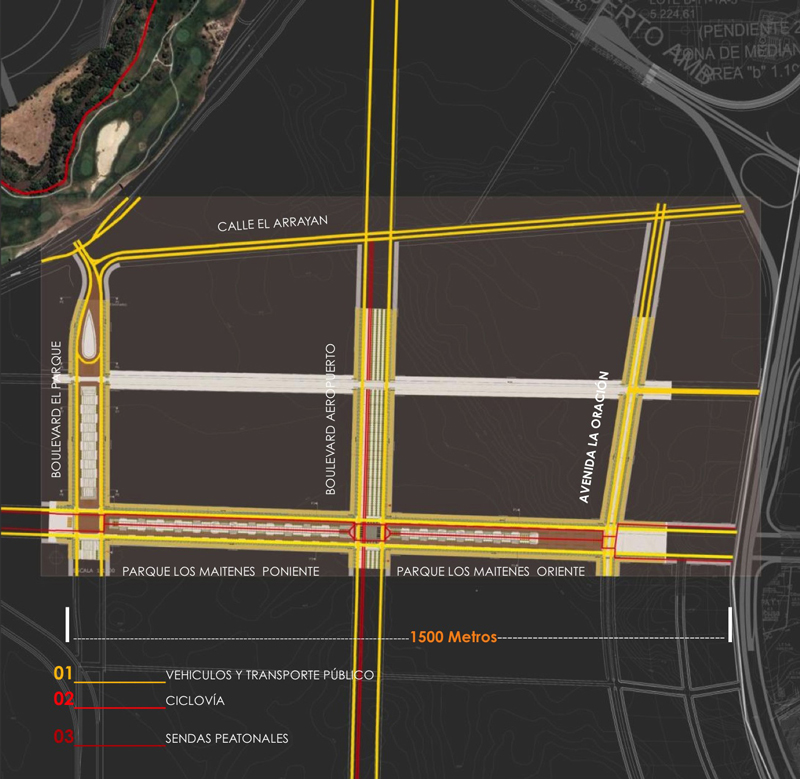Click the BOULEVARD AEROPUERTO vertical label
This screenshot has height=779, width=800.
pos(330,418)
